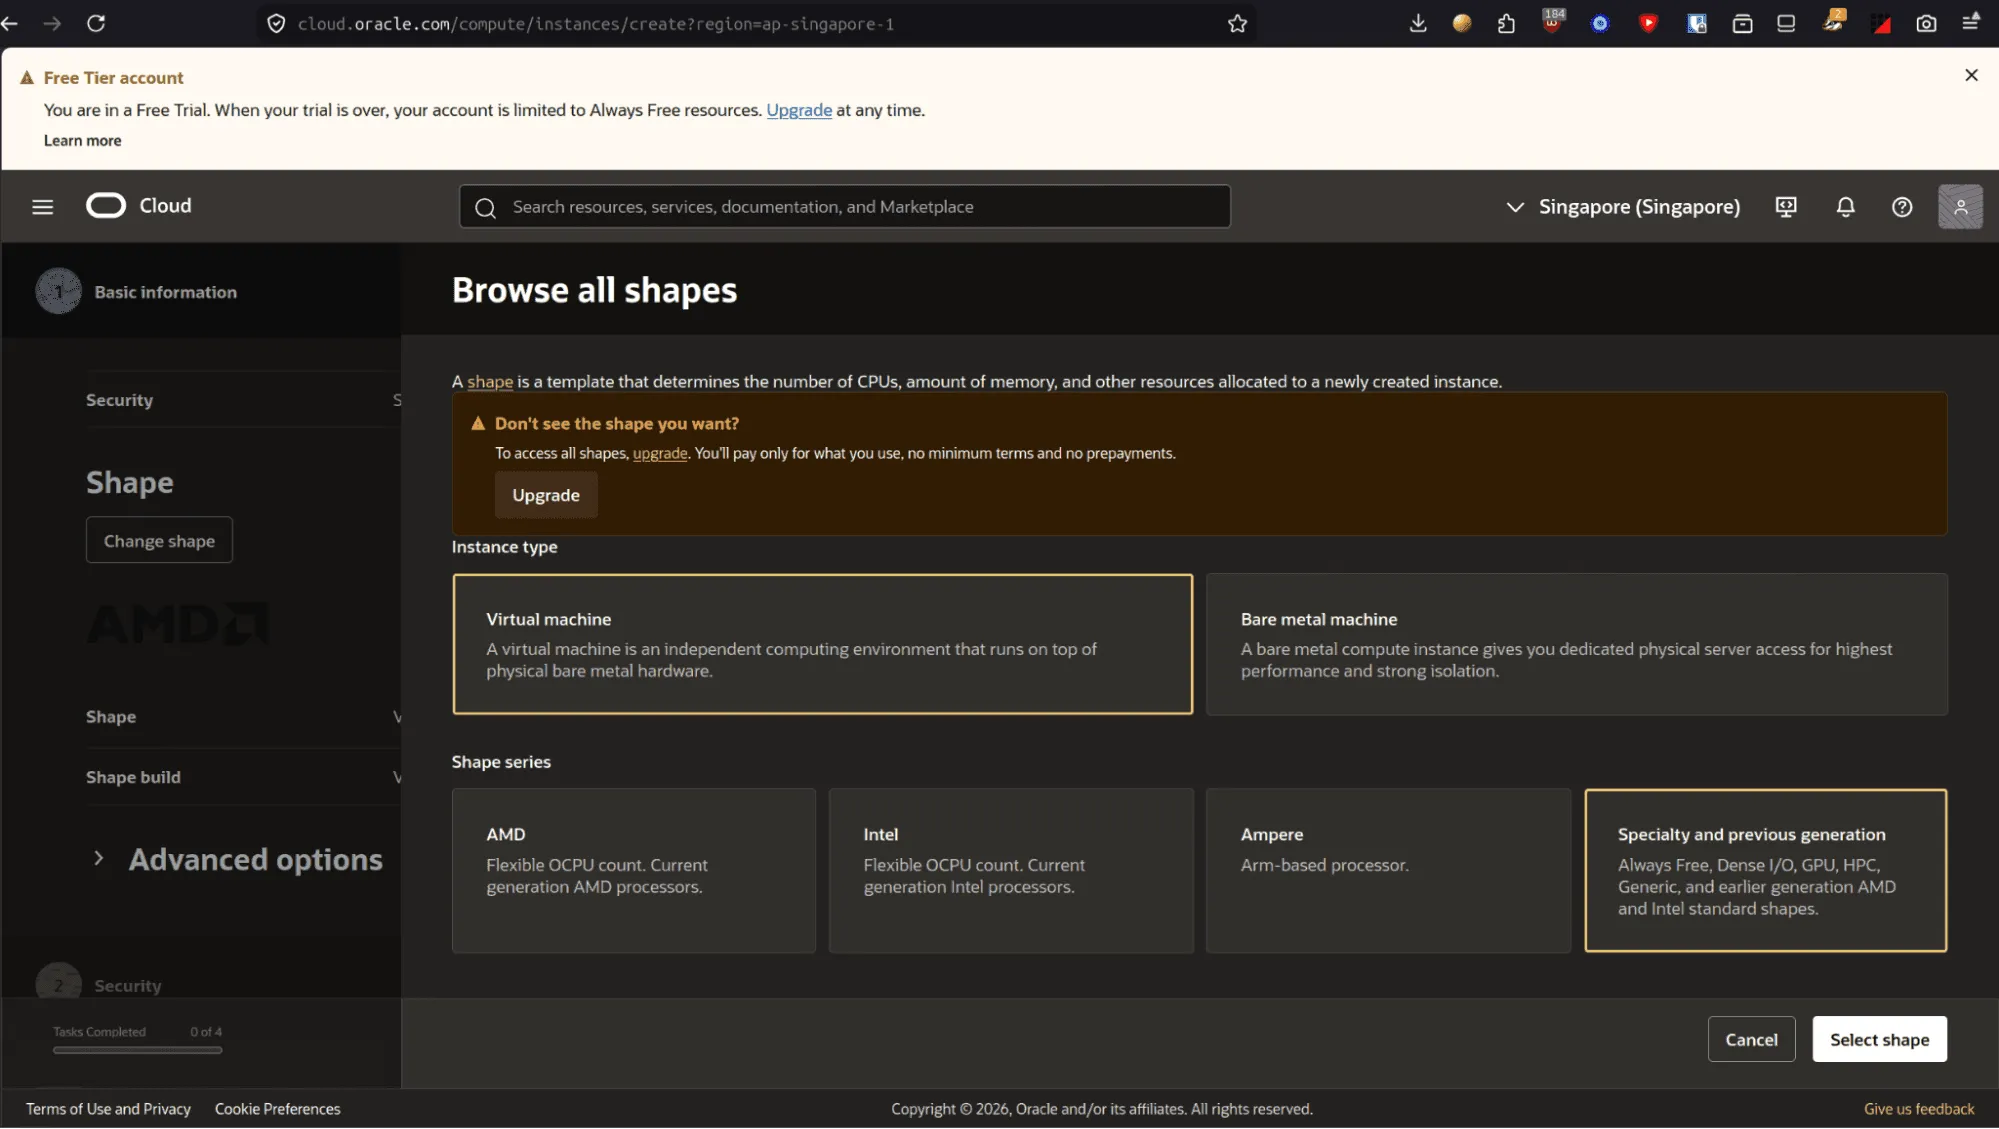Select the Virtual machine instance type
The image size is (1999, 1129).
click(x=822, y=644)
